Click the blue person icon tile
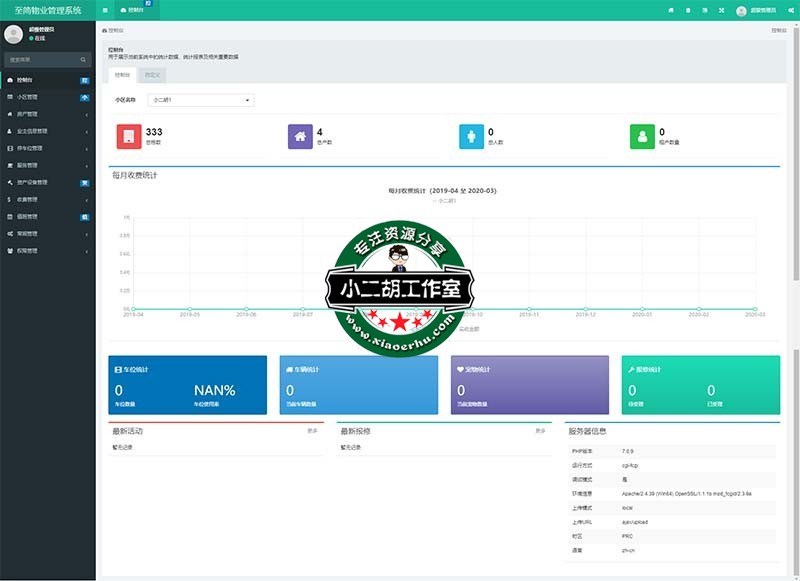The image size is (800, 581). coord(471,136)
